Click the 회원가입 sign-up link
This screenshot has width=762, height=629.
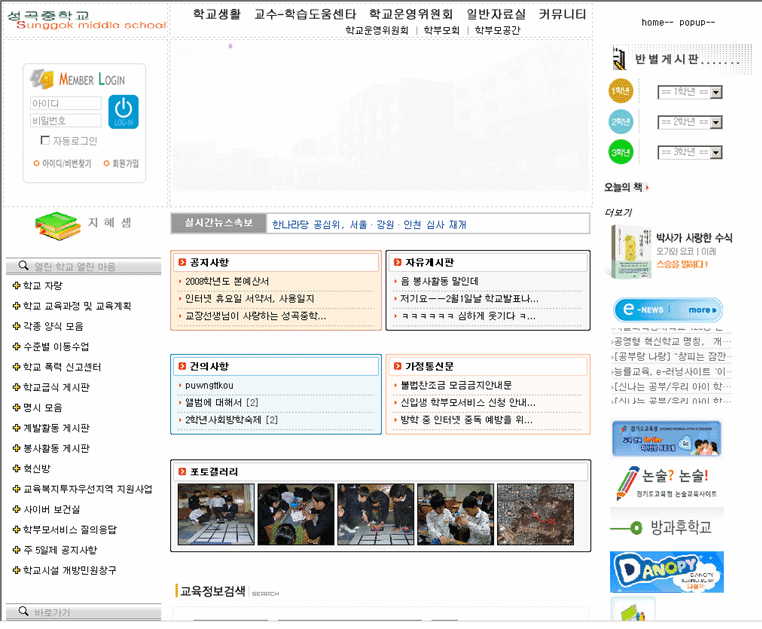point(125,163)
